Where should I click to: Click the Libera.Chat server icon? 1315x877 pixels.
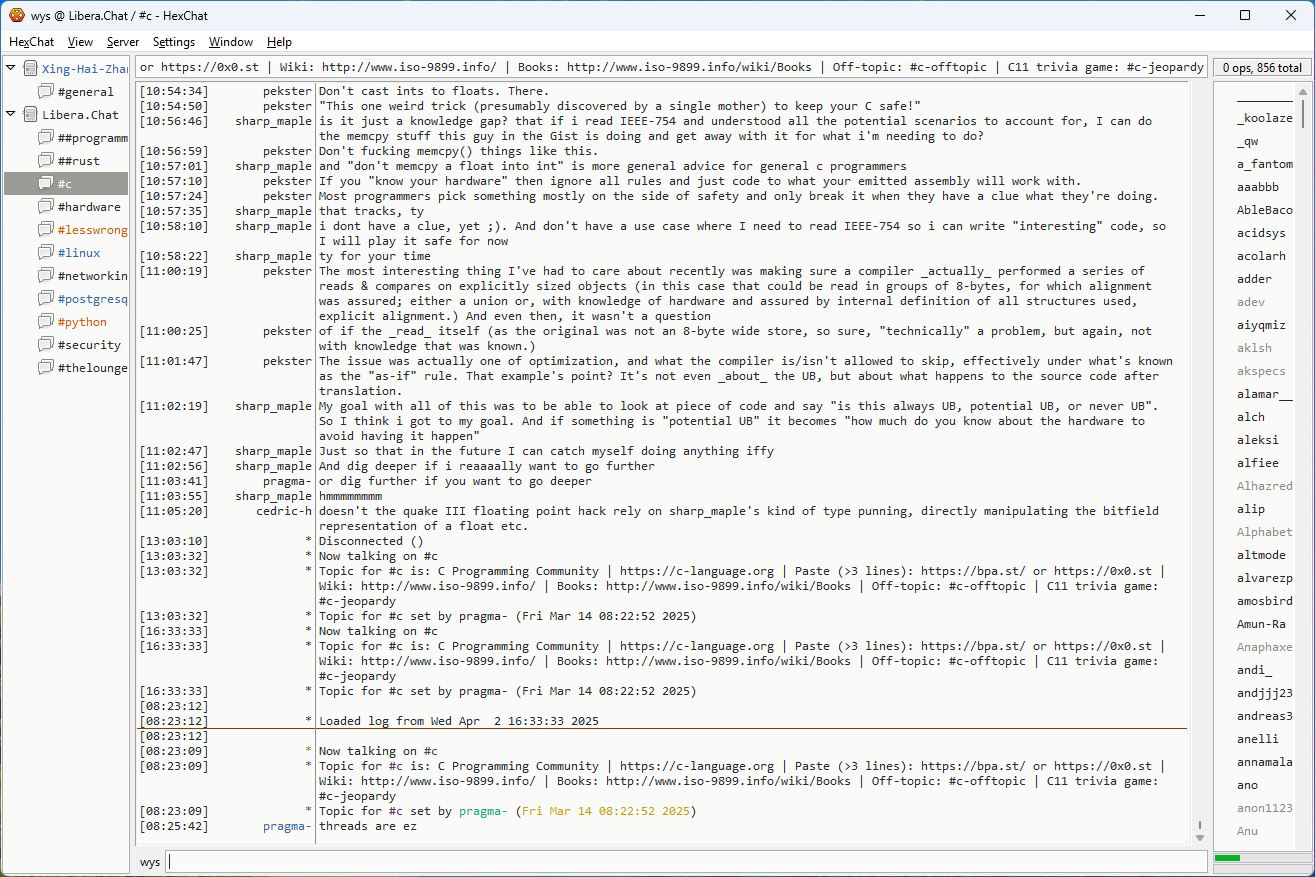[x=31, y=115]
